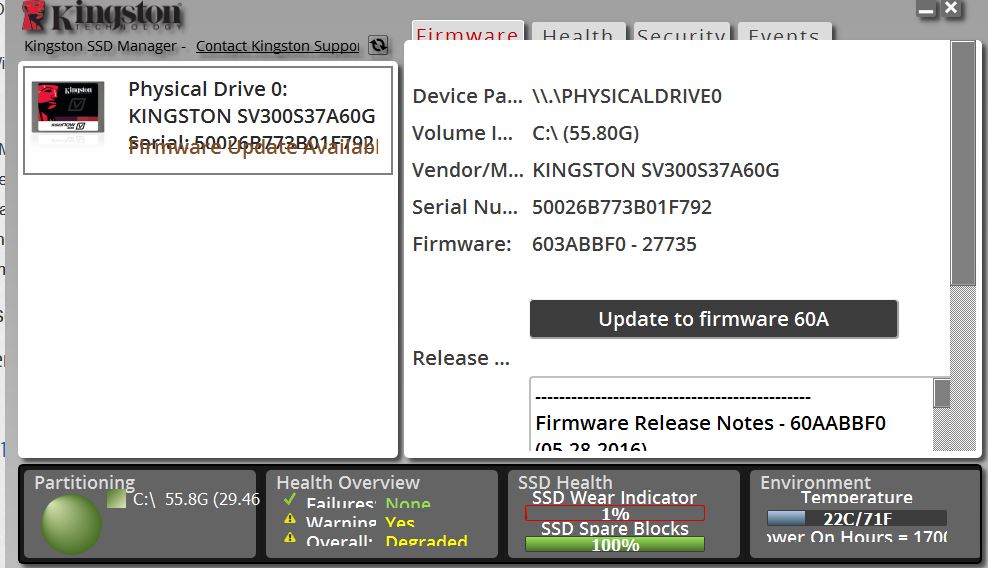Switch to the Health tab

(578, 33)
